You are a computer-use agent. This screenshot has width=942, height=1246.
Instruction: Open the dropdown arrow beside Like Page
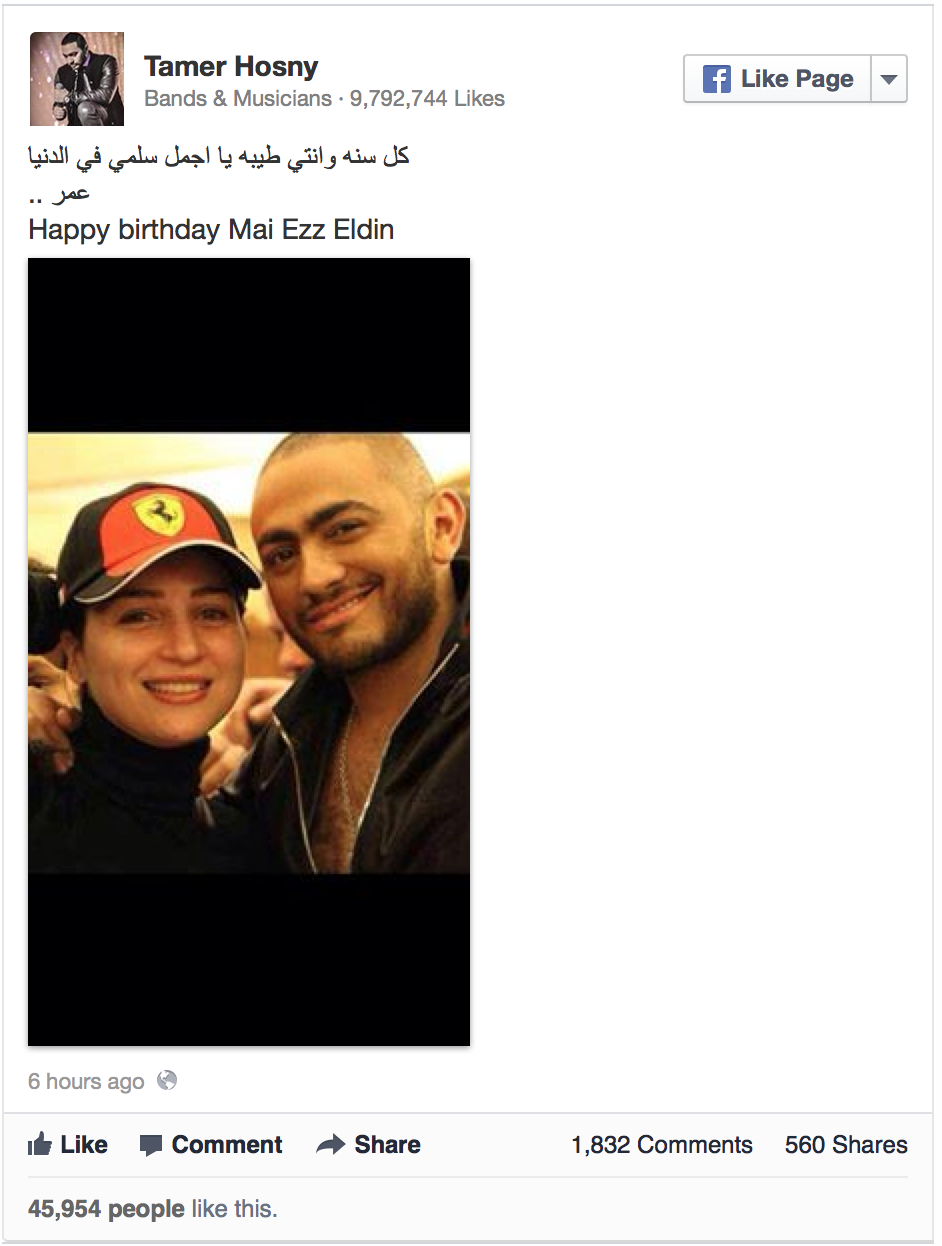889,79
